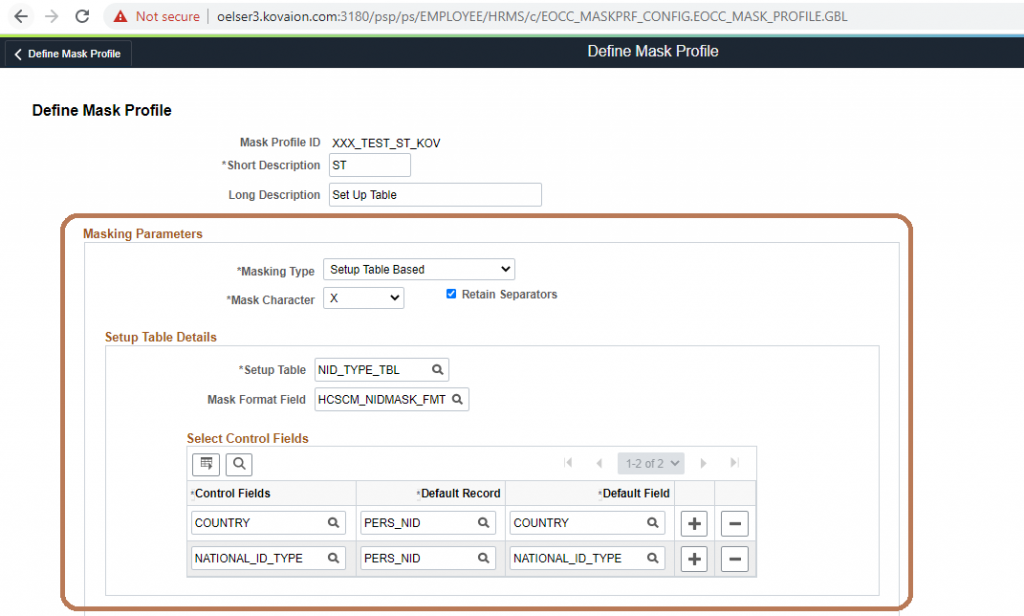
Task: Go to first page of grid rows
Action: coord(568,463)
